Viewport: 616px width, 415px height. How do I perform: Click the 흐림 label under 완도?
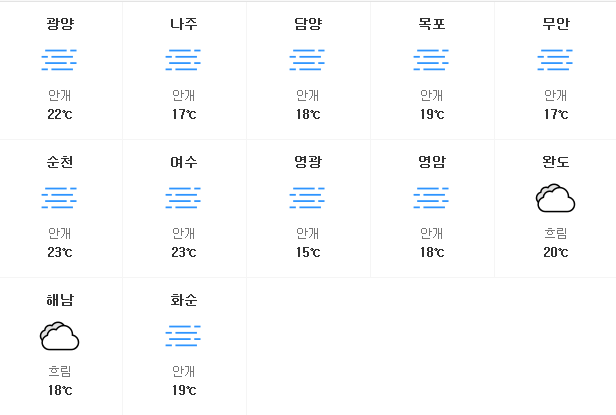click(556, 233)
